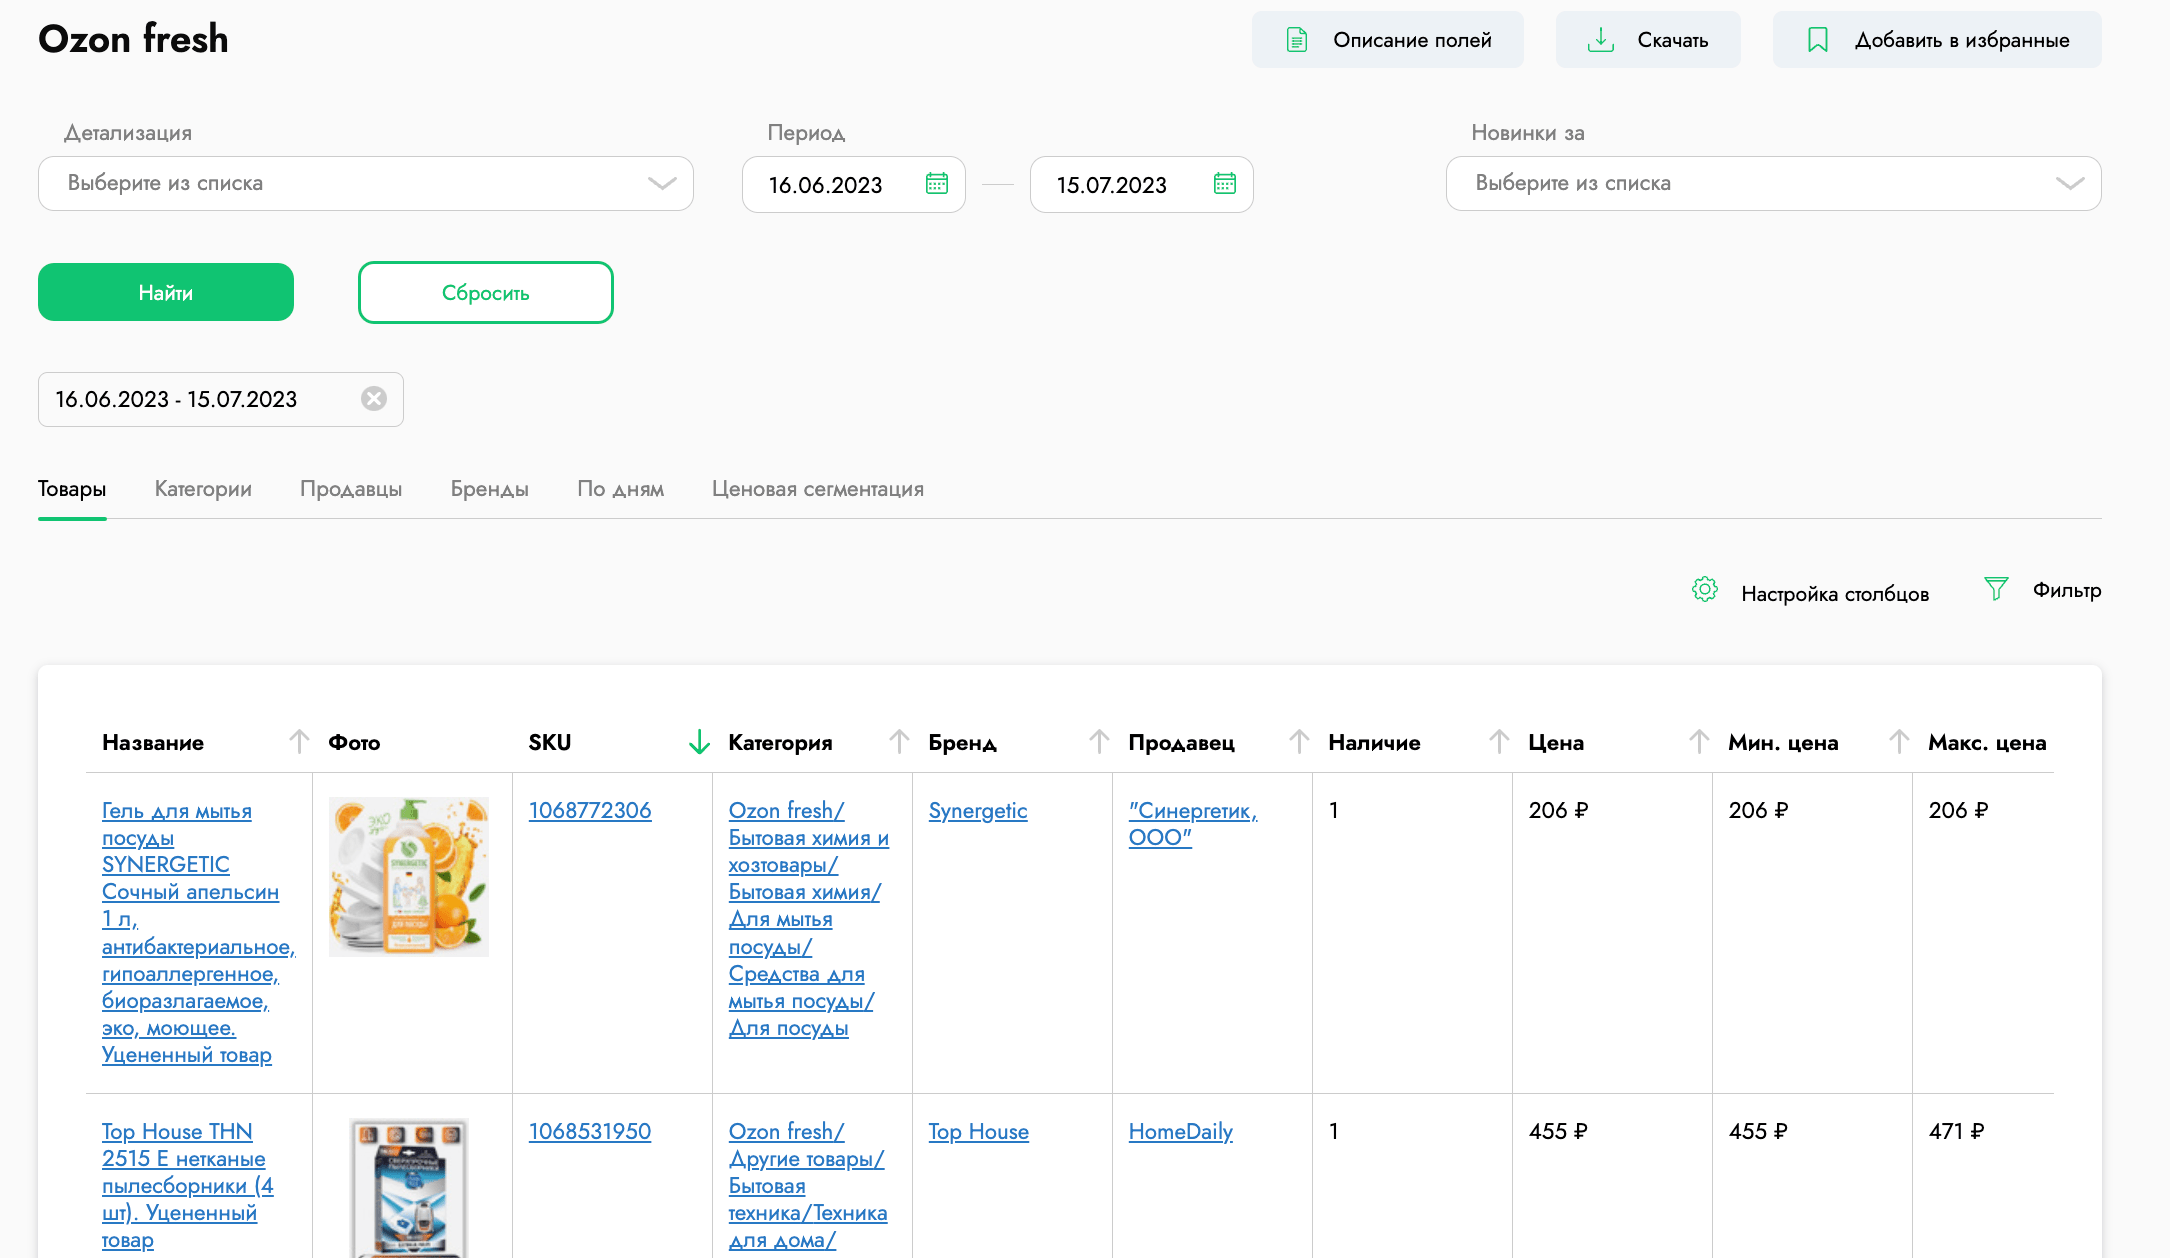Switch to the Категории tab
This screenshot has width=2170, height=1258.
coord(203,489)
